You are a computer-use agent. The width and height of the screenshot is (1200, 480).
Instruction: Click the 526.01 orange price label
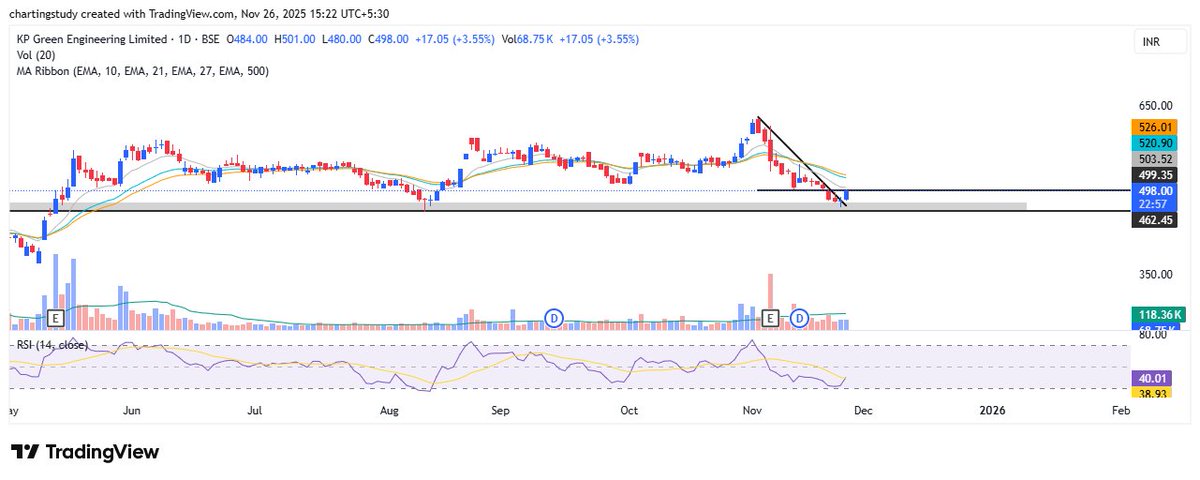coord(1152,127)
